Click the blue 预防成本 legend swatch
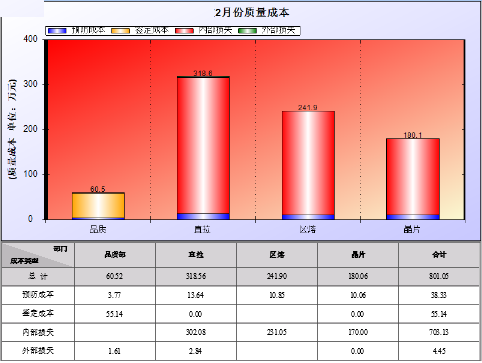The image size is (482, 363). [x=57, y=31]
